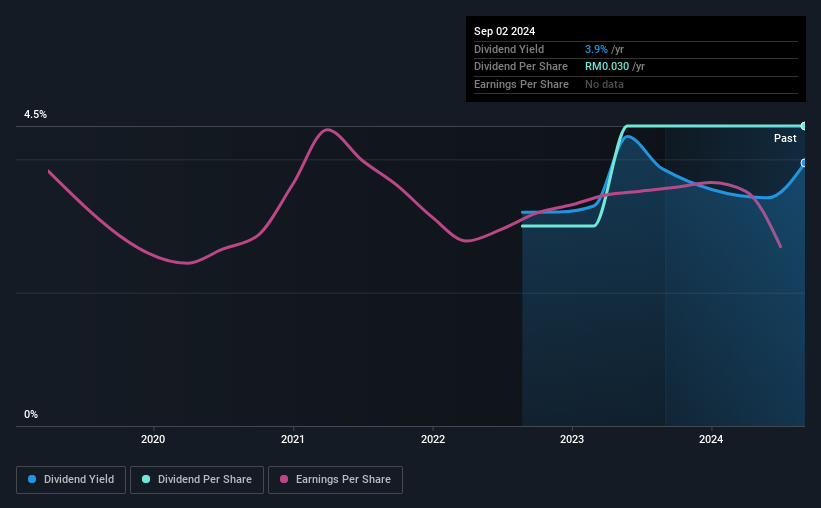The height and width of the screenshot is (508, 821).
Task: Click the RM0.030 dividend per share value
Action: coord(607,67)
